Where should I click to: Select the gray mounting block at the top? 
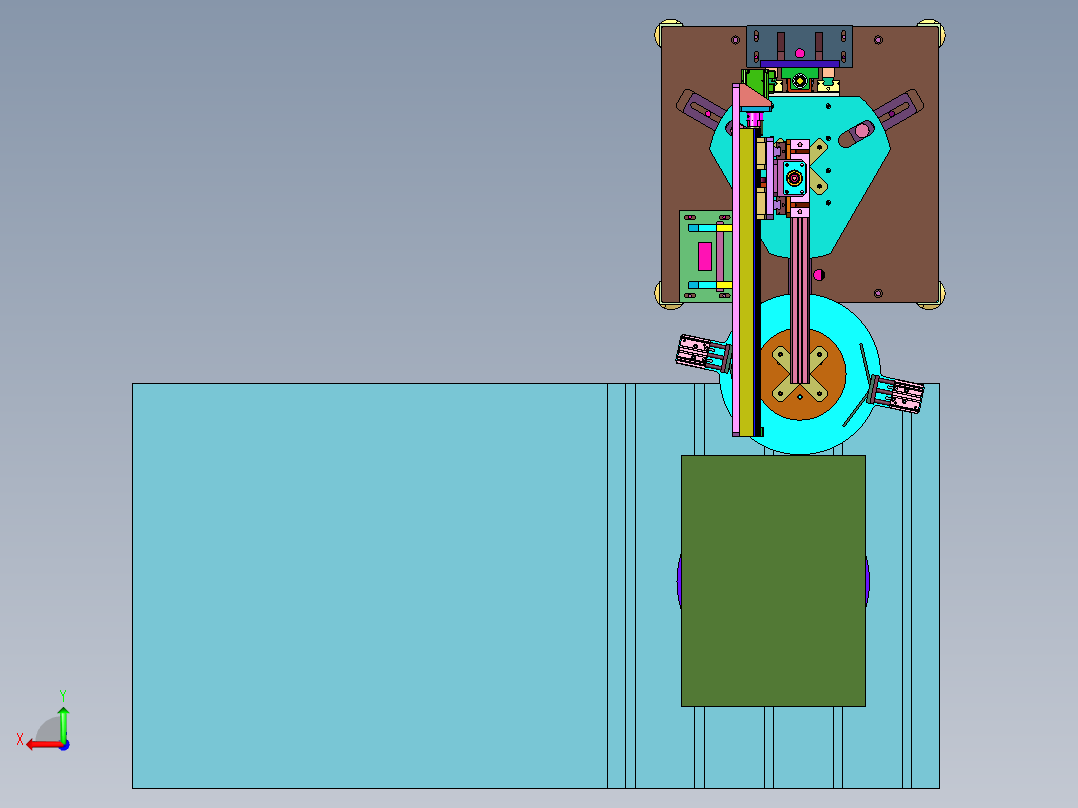pyautogui.click(x=799, y=45)
